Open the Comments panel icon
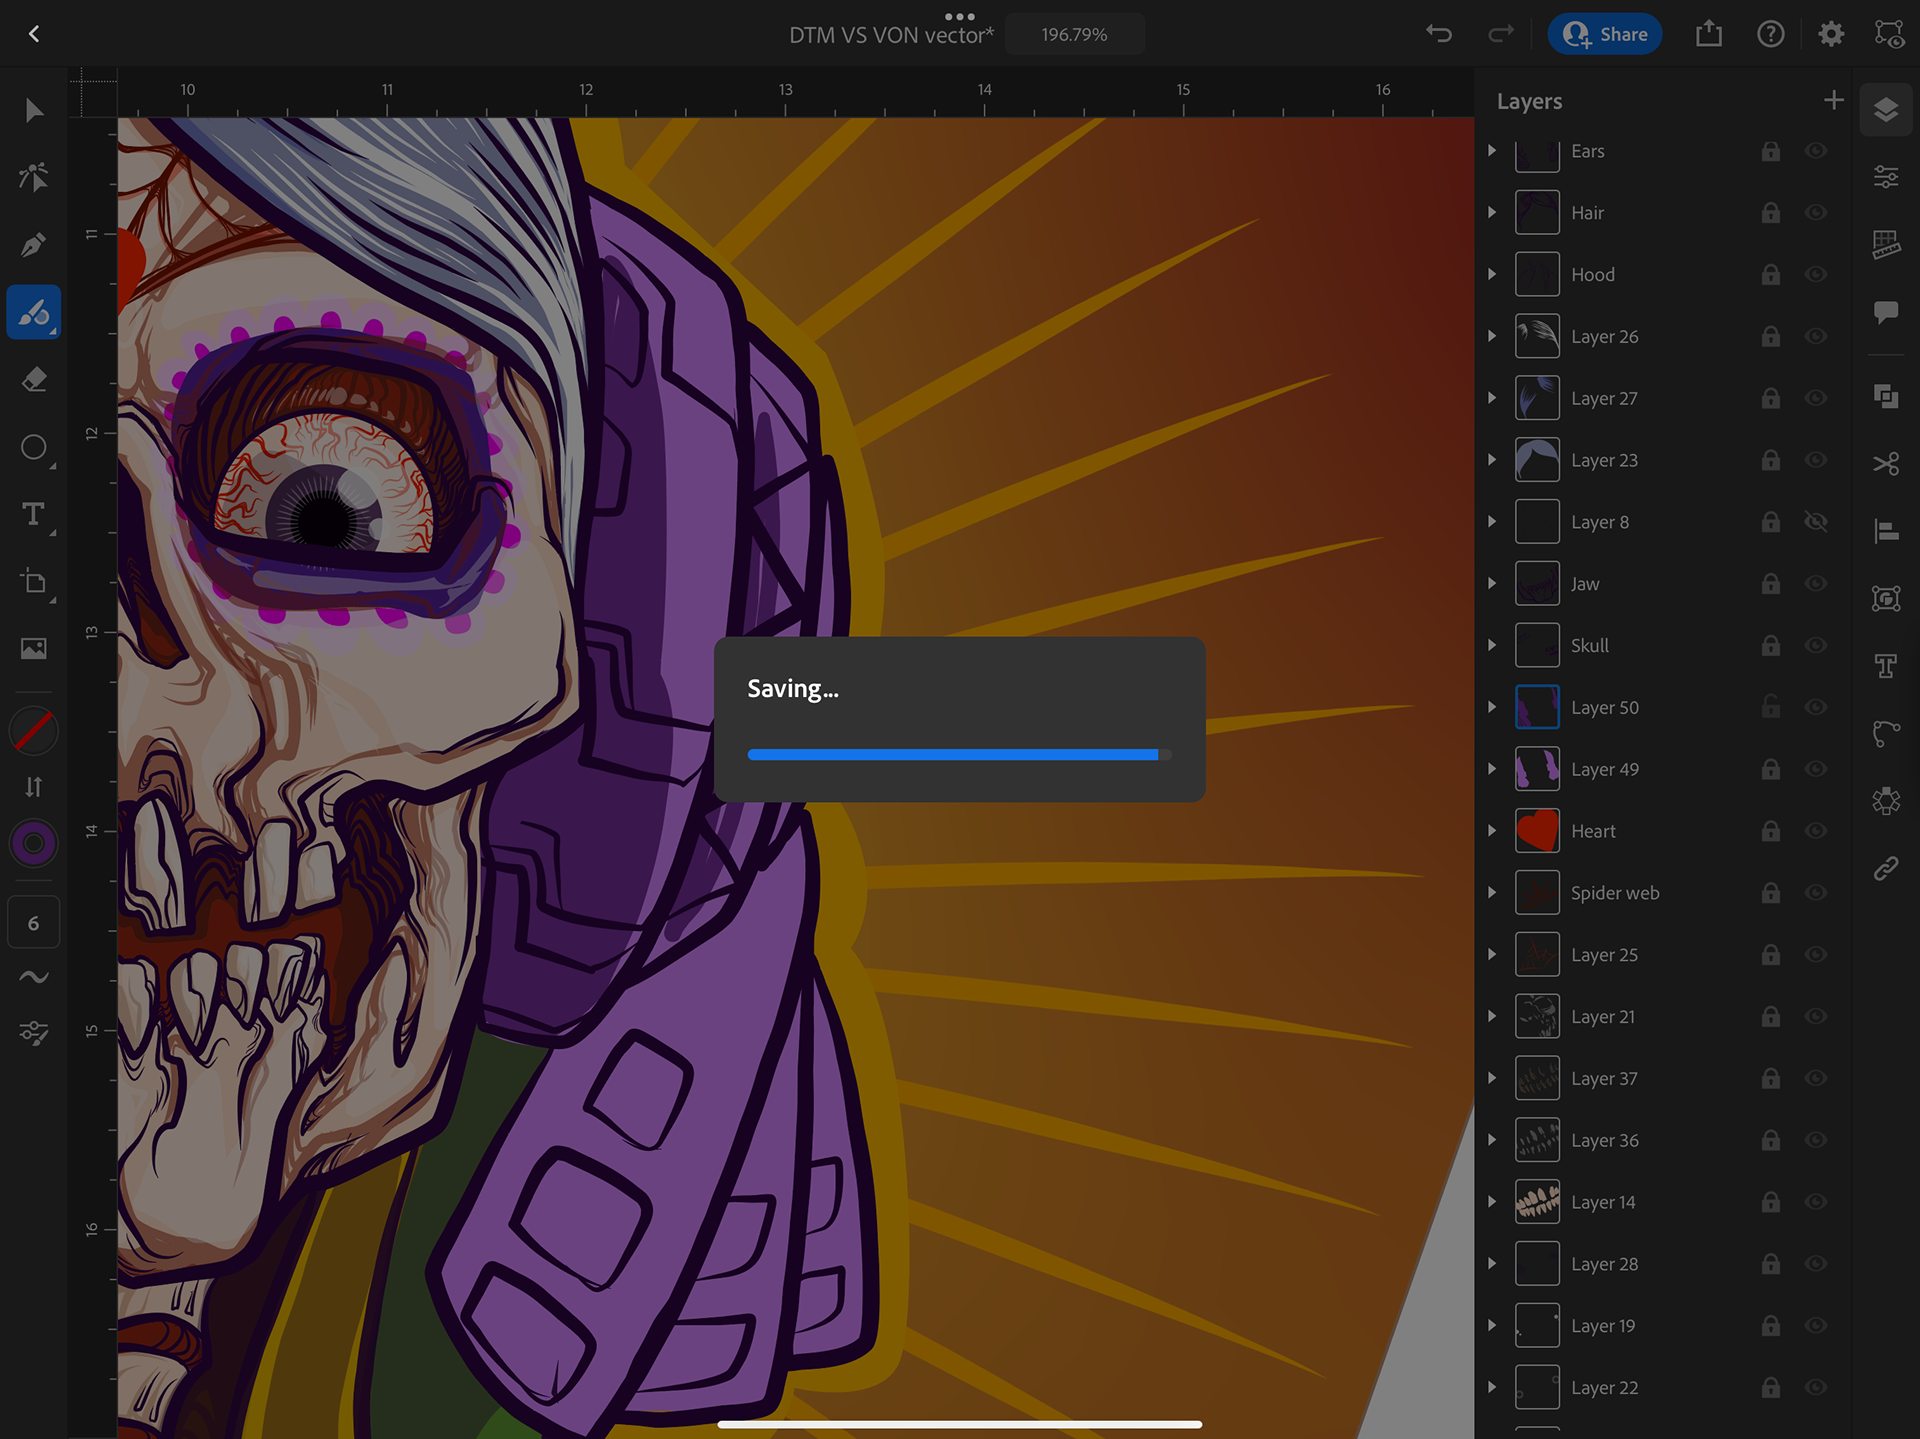 [x=1886, y=312]
